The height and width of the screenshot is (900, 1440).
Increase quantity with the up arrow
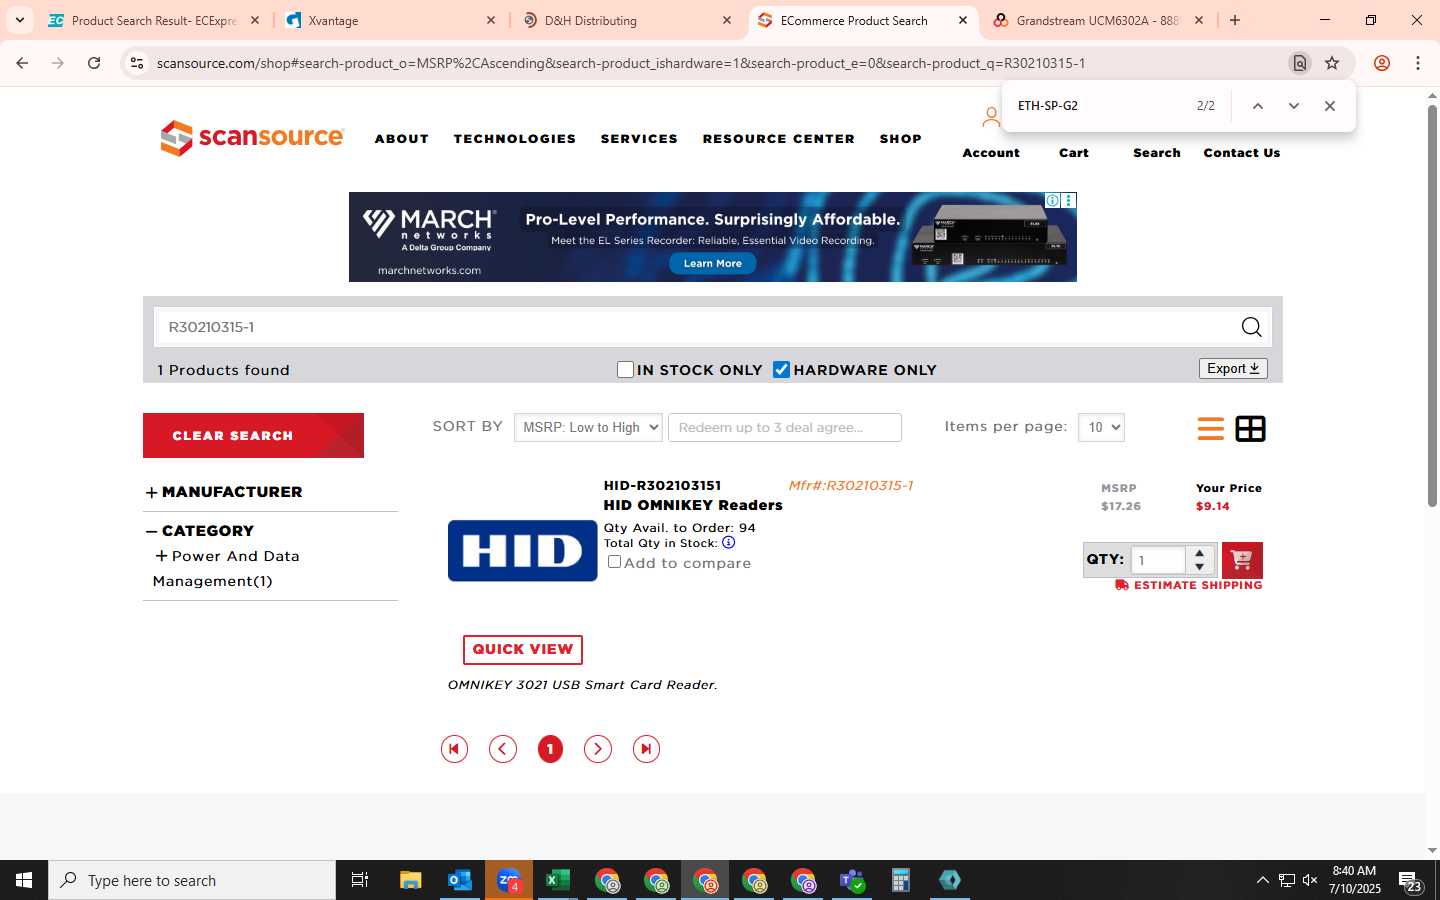(x=1199, y=553)
